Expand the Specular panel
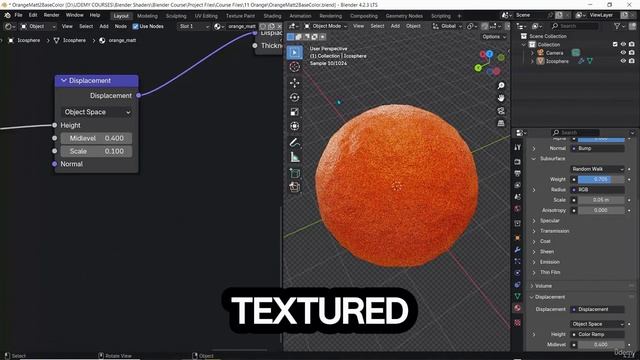Screen dimensions: 640x360 [x=549, y=221]
